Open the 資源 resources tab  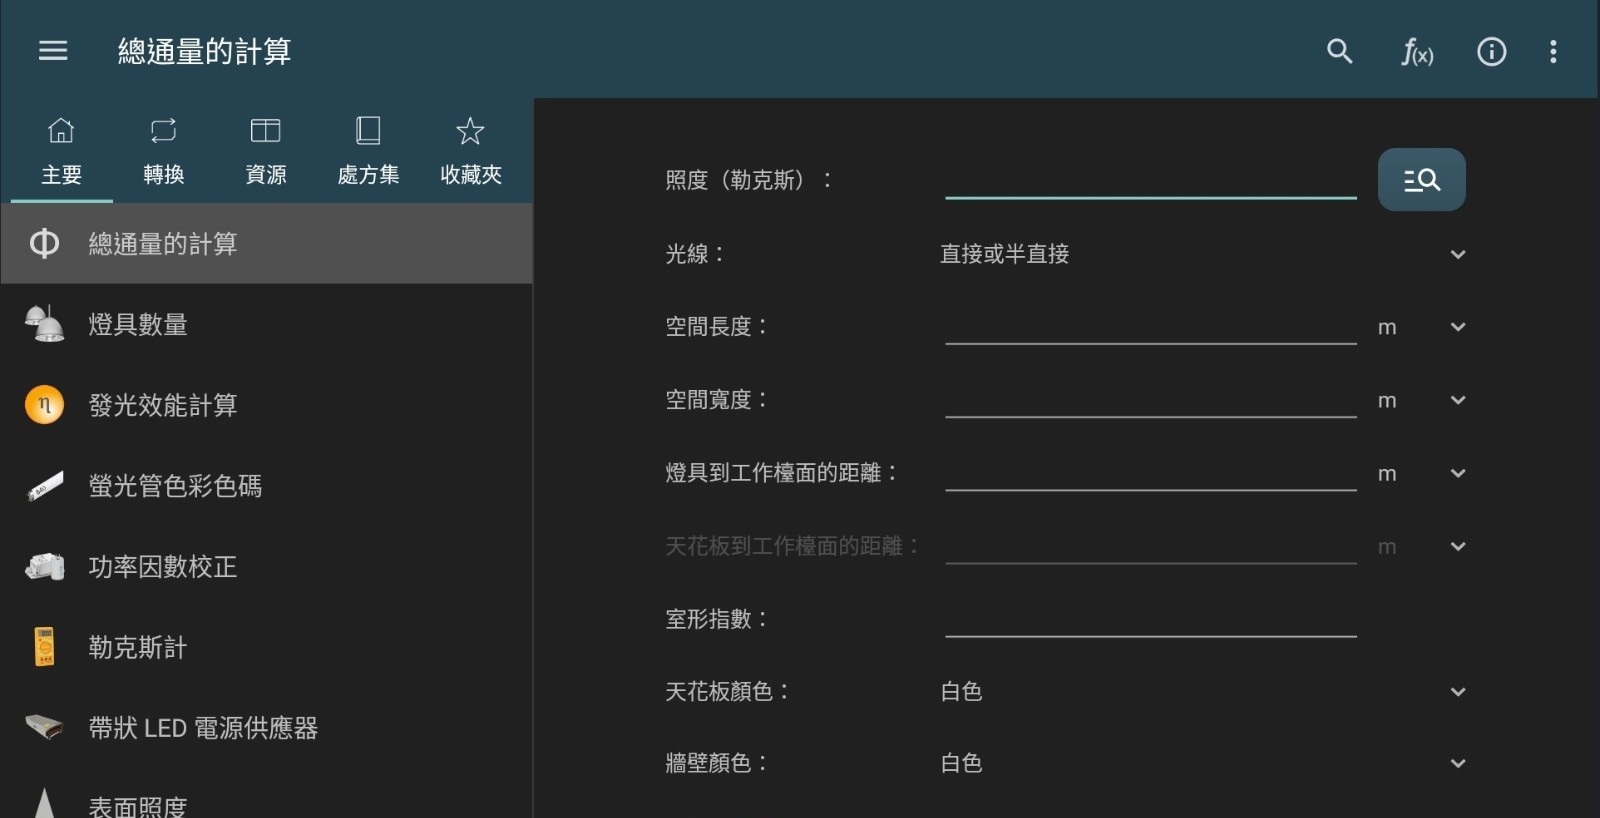point(266,152)
